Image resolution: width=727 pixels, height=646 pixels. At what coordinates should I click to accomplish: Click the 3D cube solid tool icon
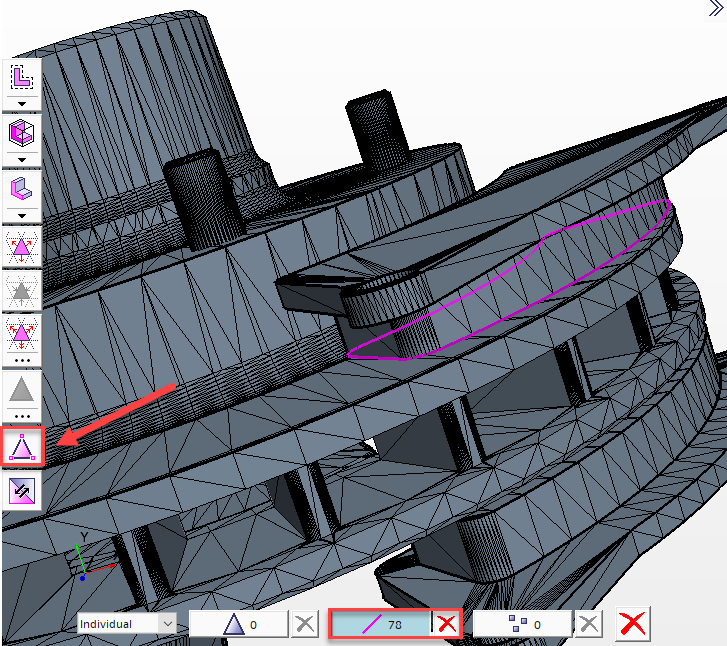pyautogui.click(x=22, y=134)
